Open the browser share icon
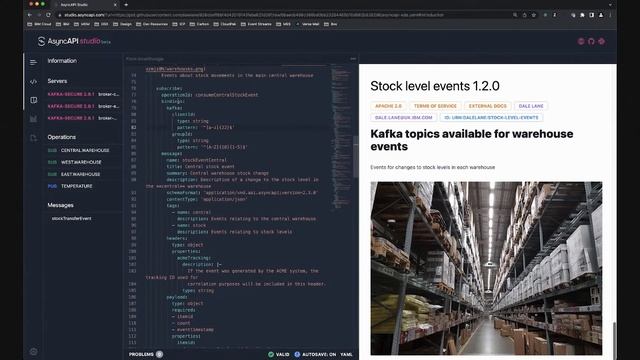The width and height of the screenshot is (640, 360). (524, 15)
